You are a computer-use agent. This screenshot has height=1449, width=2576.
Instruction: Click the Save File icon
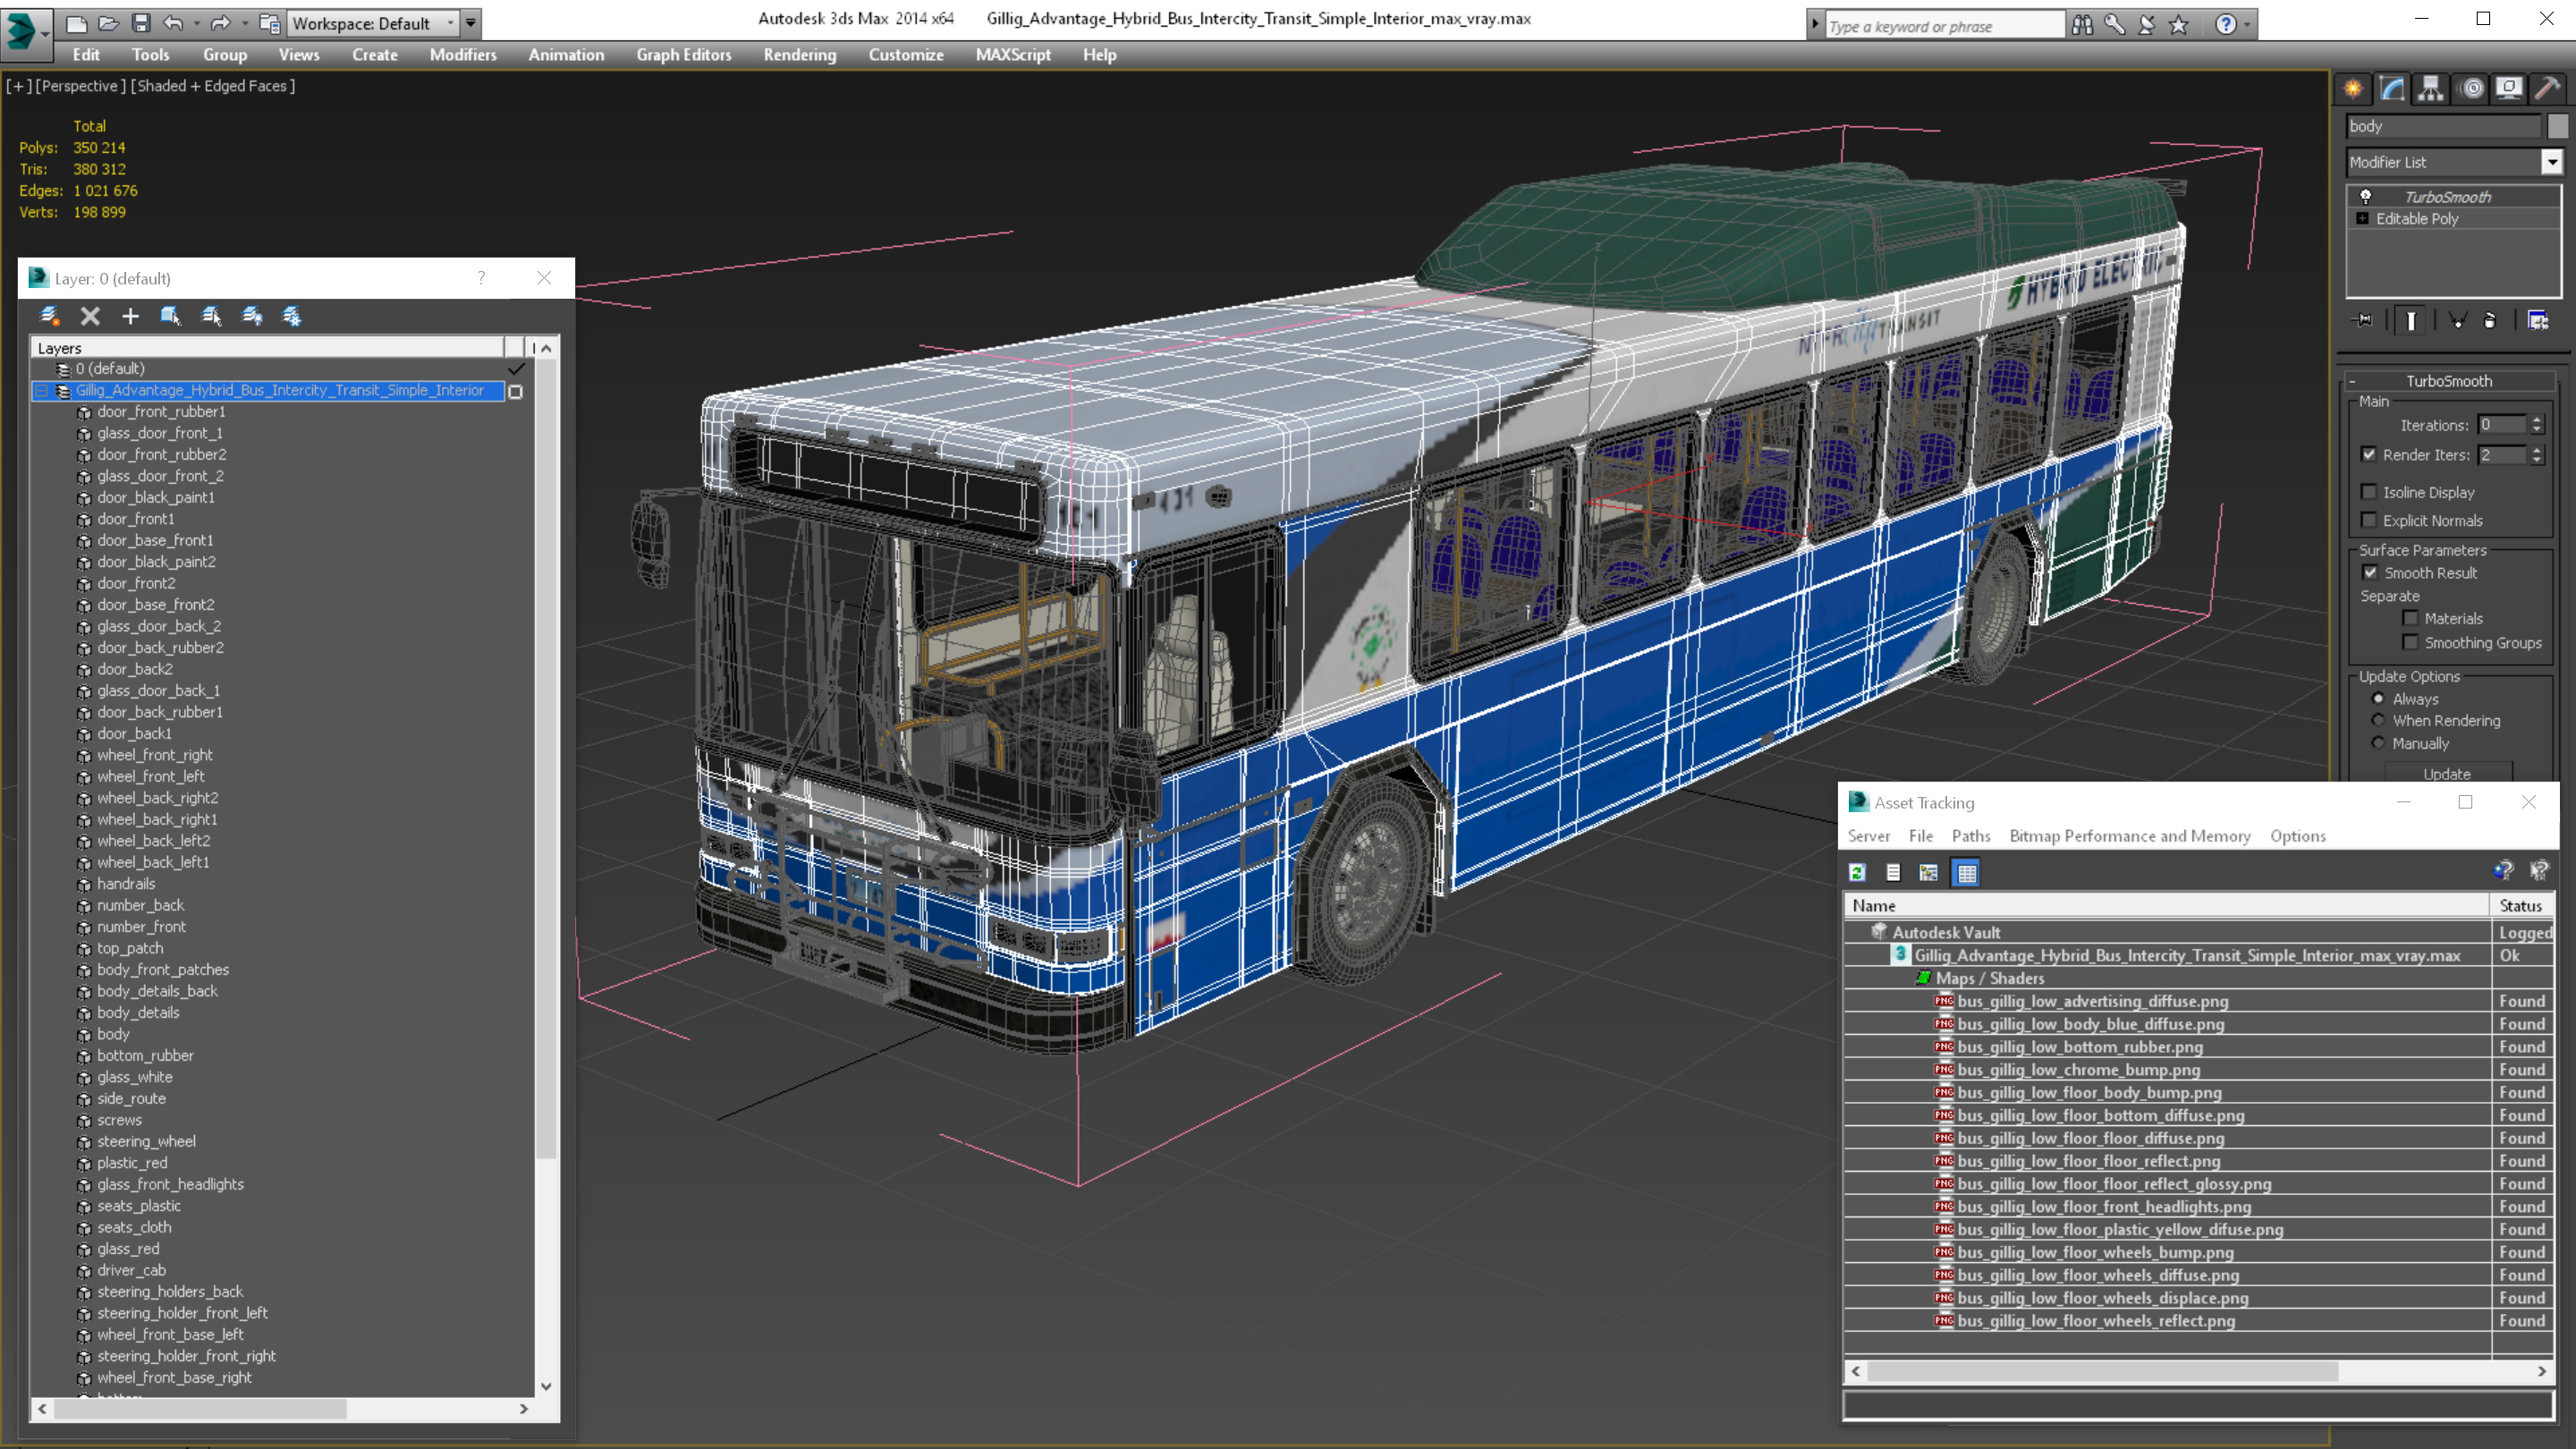(x=141, y=23)
